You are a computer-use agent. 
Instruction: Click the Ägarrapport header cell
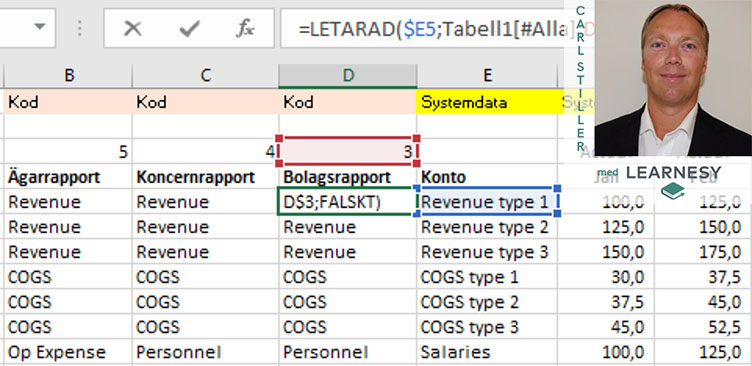click(x=68, y=177)
